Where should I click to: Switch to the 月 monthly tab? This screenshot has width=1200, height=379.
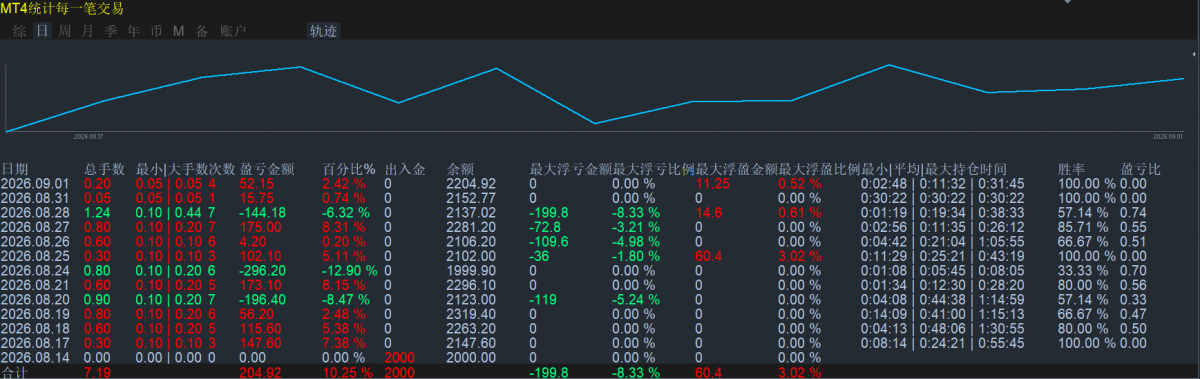[x=88, y=31]
